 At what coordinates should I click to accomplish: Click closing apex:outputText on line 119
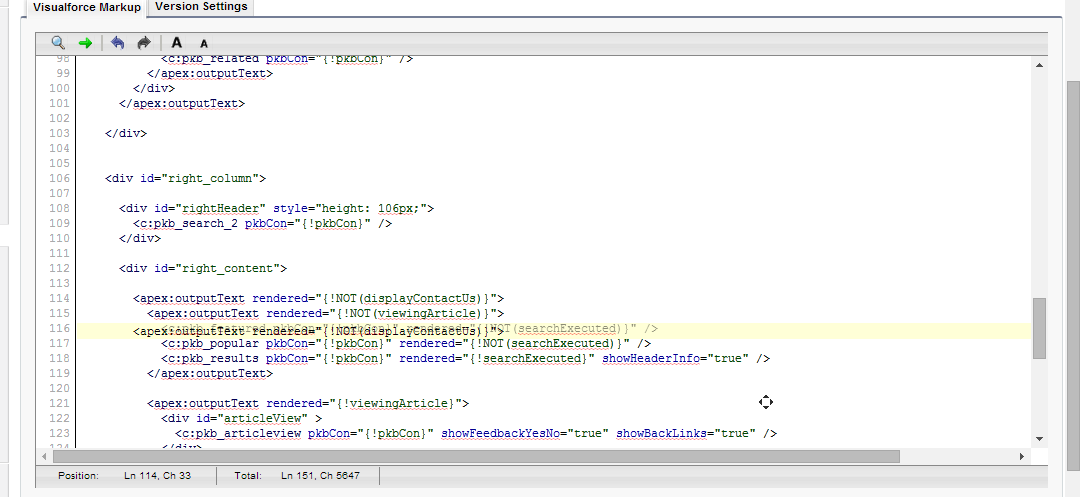tap(209, 373)
